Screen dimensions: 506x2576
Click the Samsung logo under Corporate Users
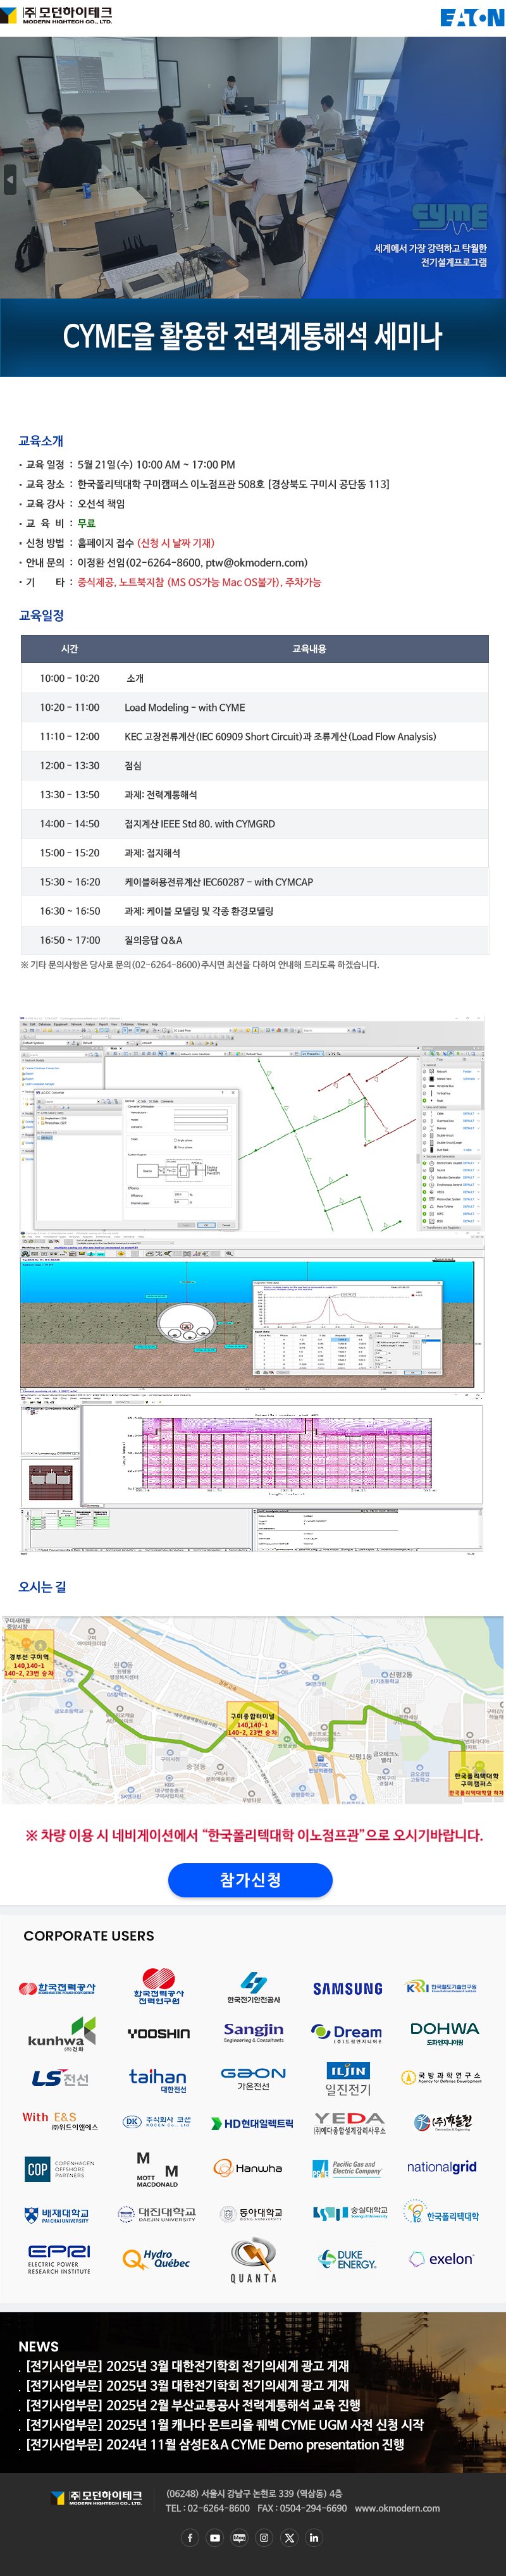pos(347,1988)
